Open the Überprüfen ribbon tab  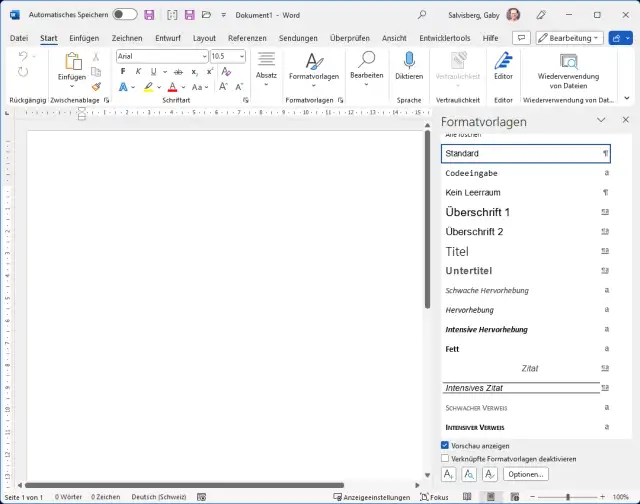(349, 37)
